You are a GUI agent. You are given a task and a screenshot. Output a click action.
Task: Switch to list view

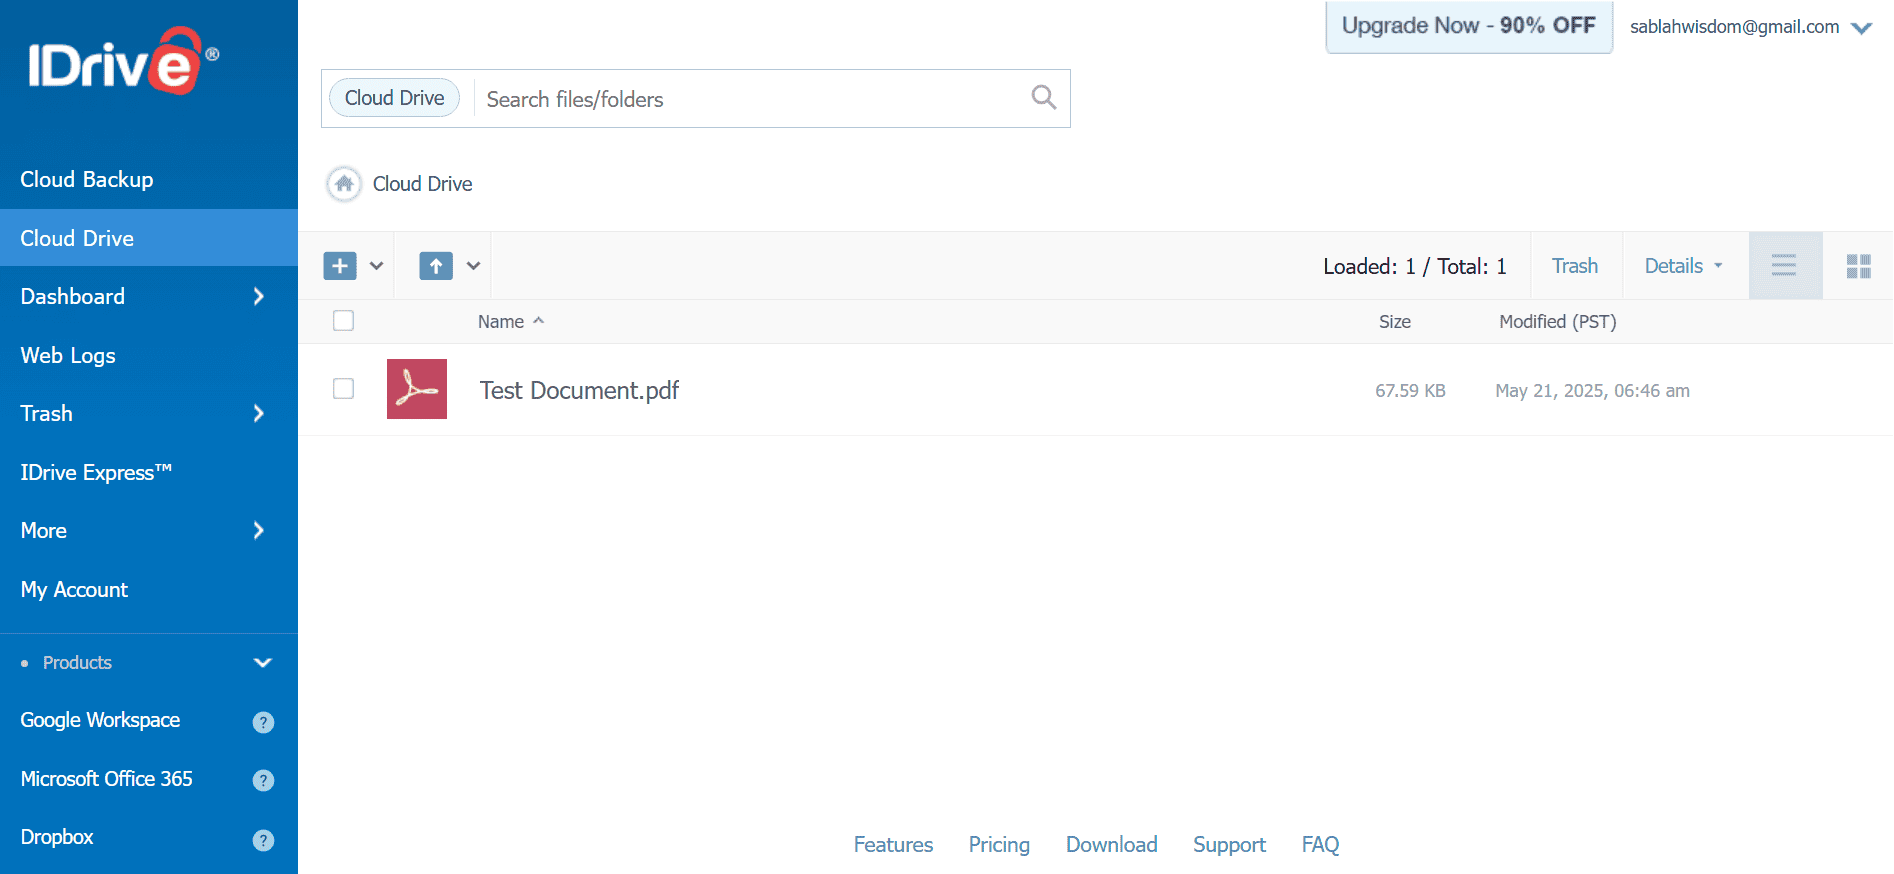coord(1785,266)
